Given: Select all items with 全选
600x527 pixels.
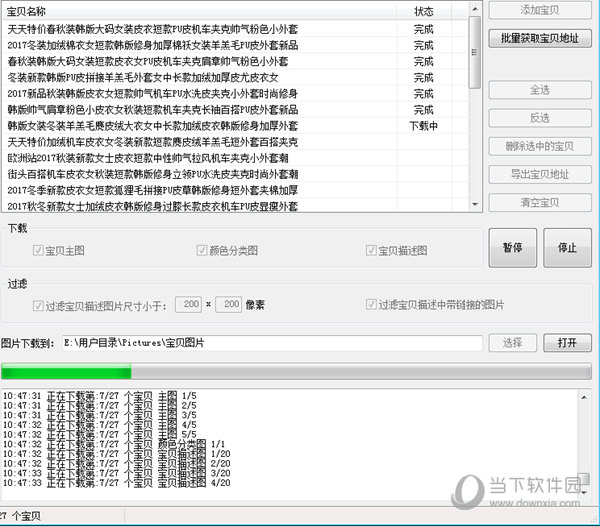Looking at the screenshot, I should tap(540, 90).
